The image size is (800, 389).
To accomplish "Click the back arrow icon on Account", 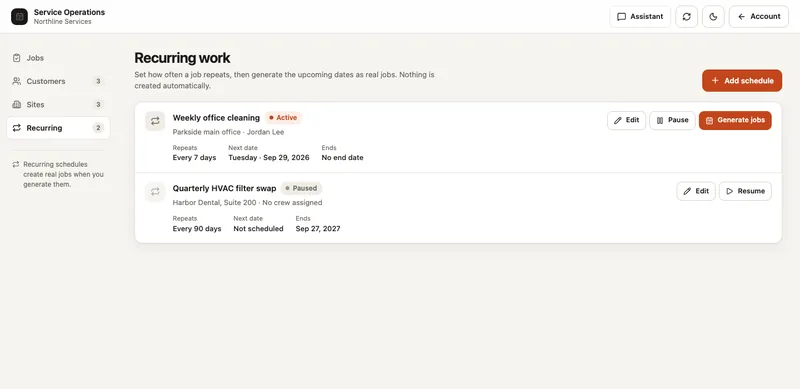I will [741, 16].
